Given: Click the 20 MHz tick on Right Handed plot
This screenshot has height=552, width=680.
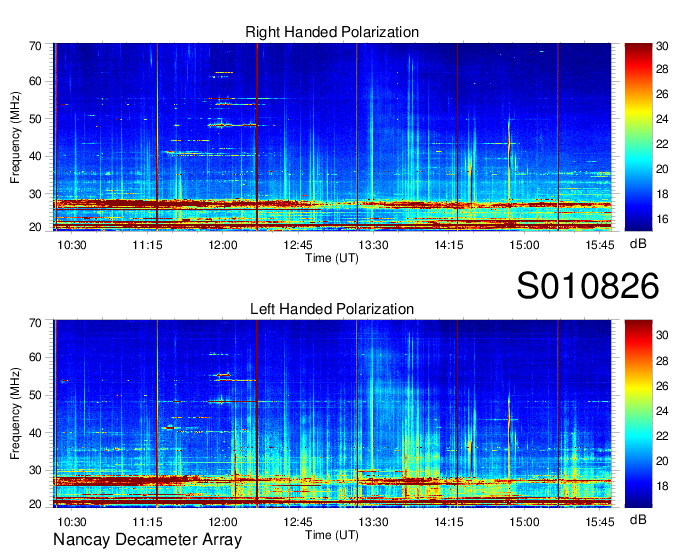Looking at the screenshot, I should pyautogui.click(x=35, y=227).
